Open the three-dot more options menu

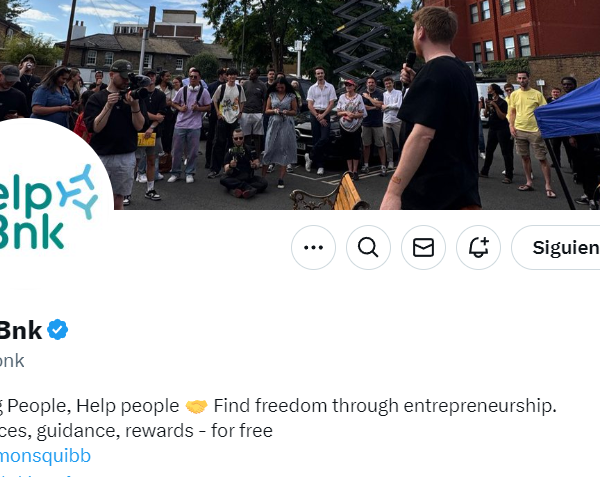pyautogui.click(x=313, y=247)
